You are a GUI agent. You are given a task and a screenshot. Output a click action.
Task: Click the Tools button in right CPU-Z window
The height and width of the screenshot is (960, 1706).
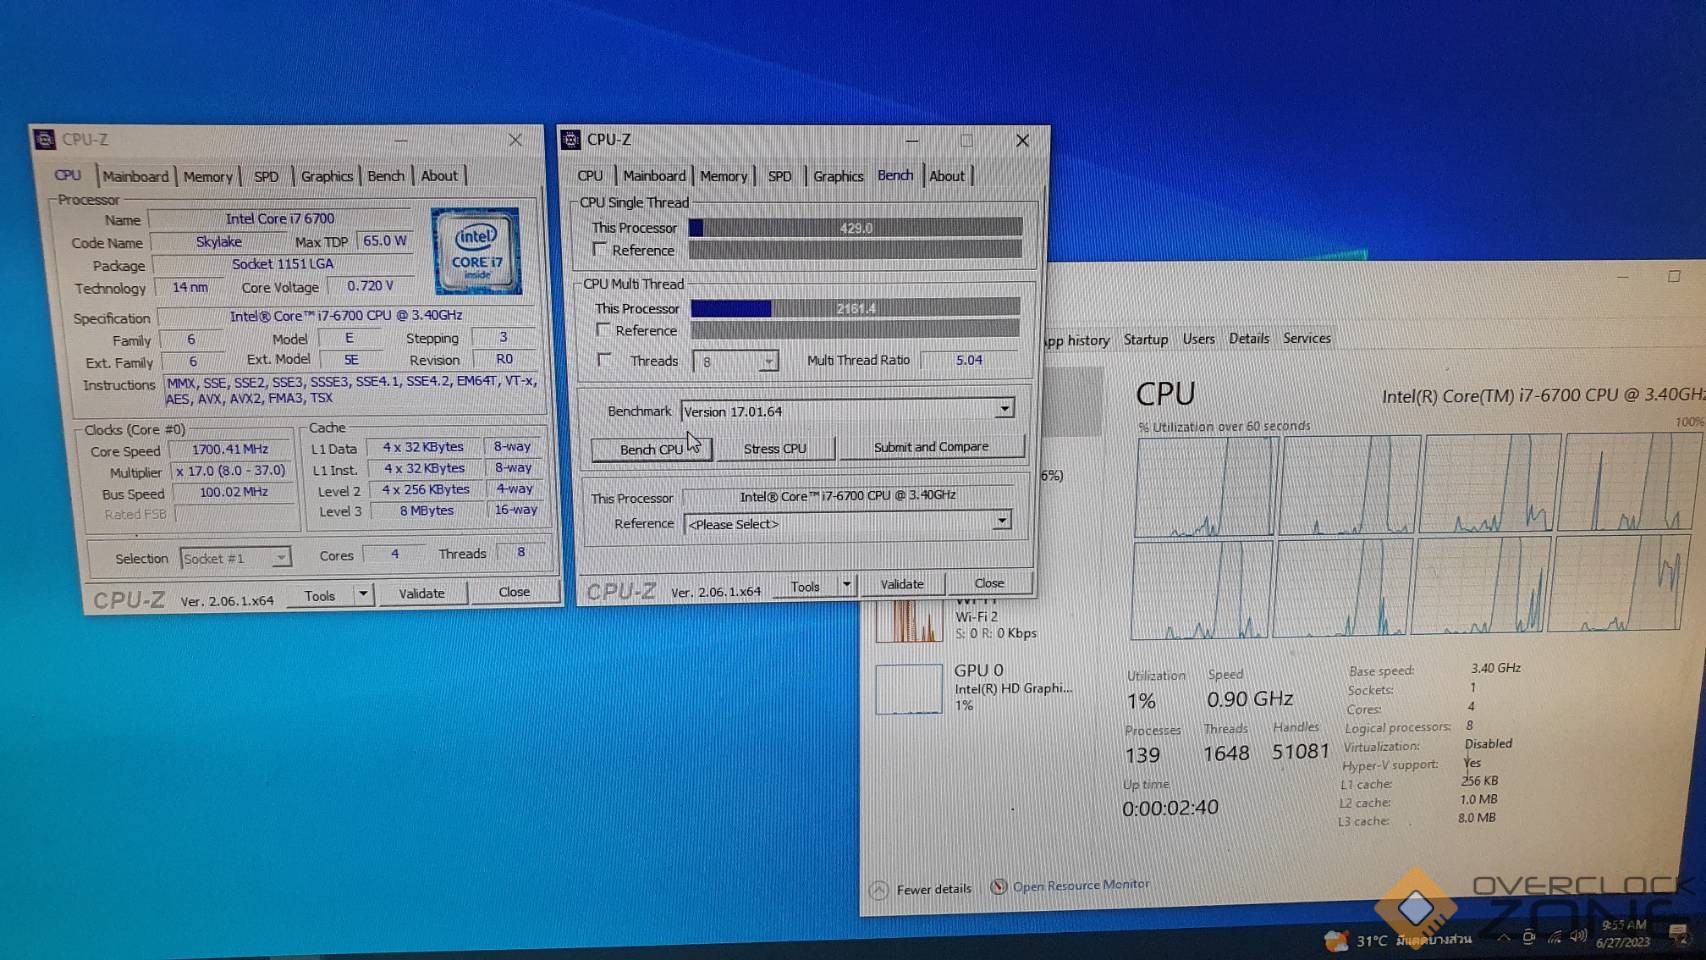[805, 586]
